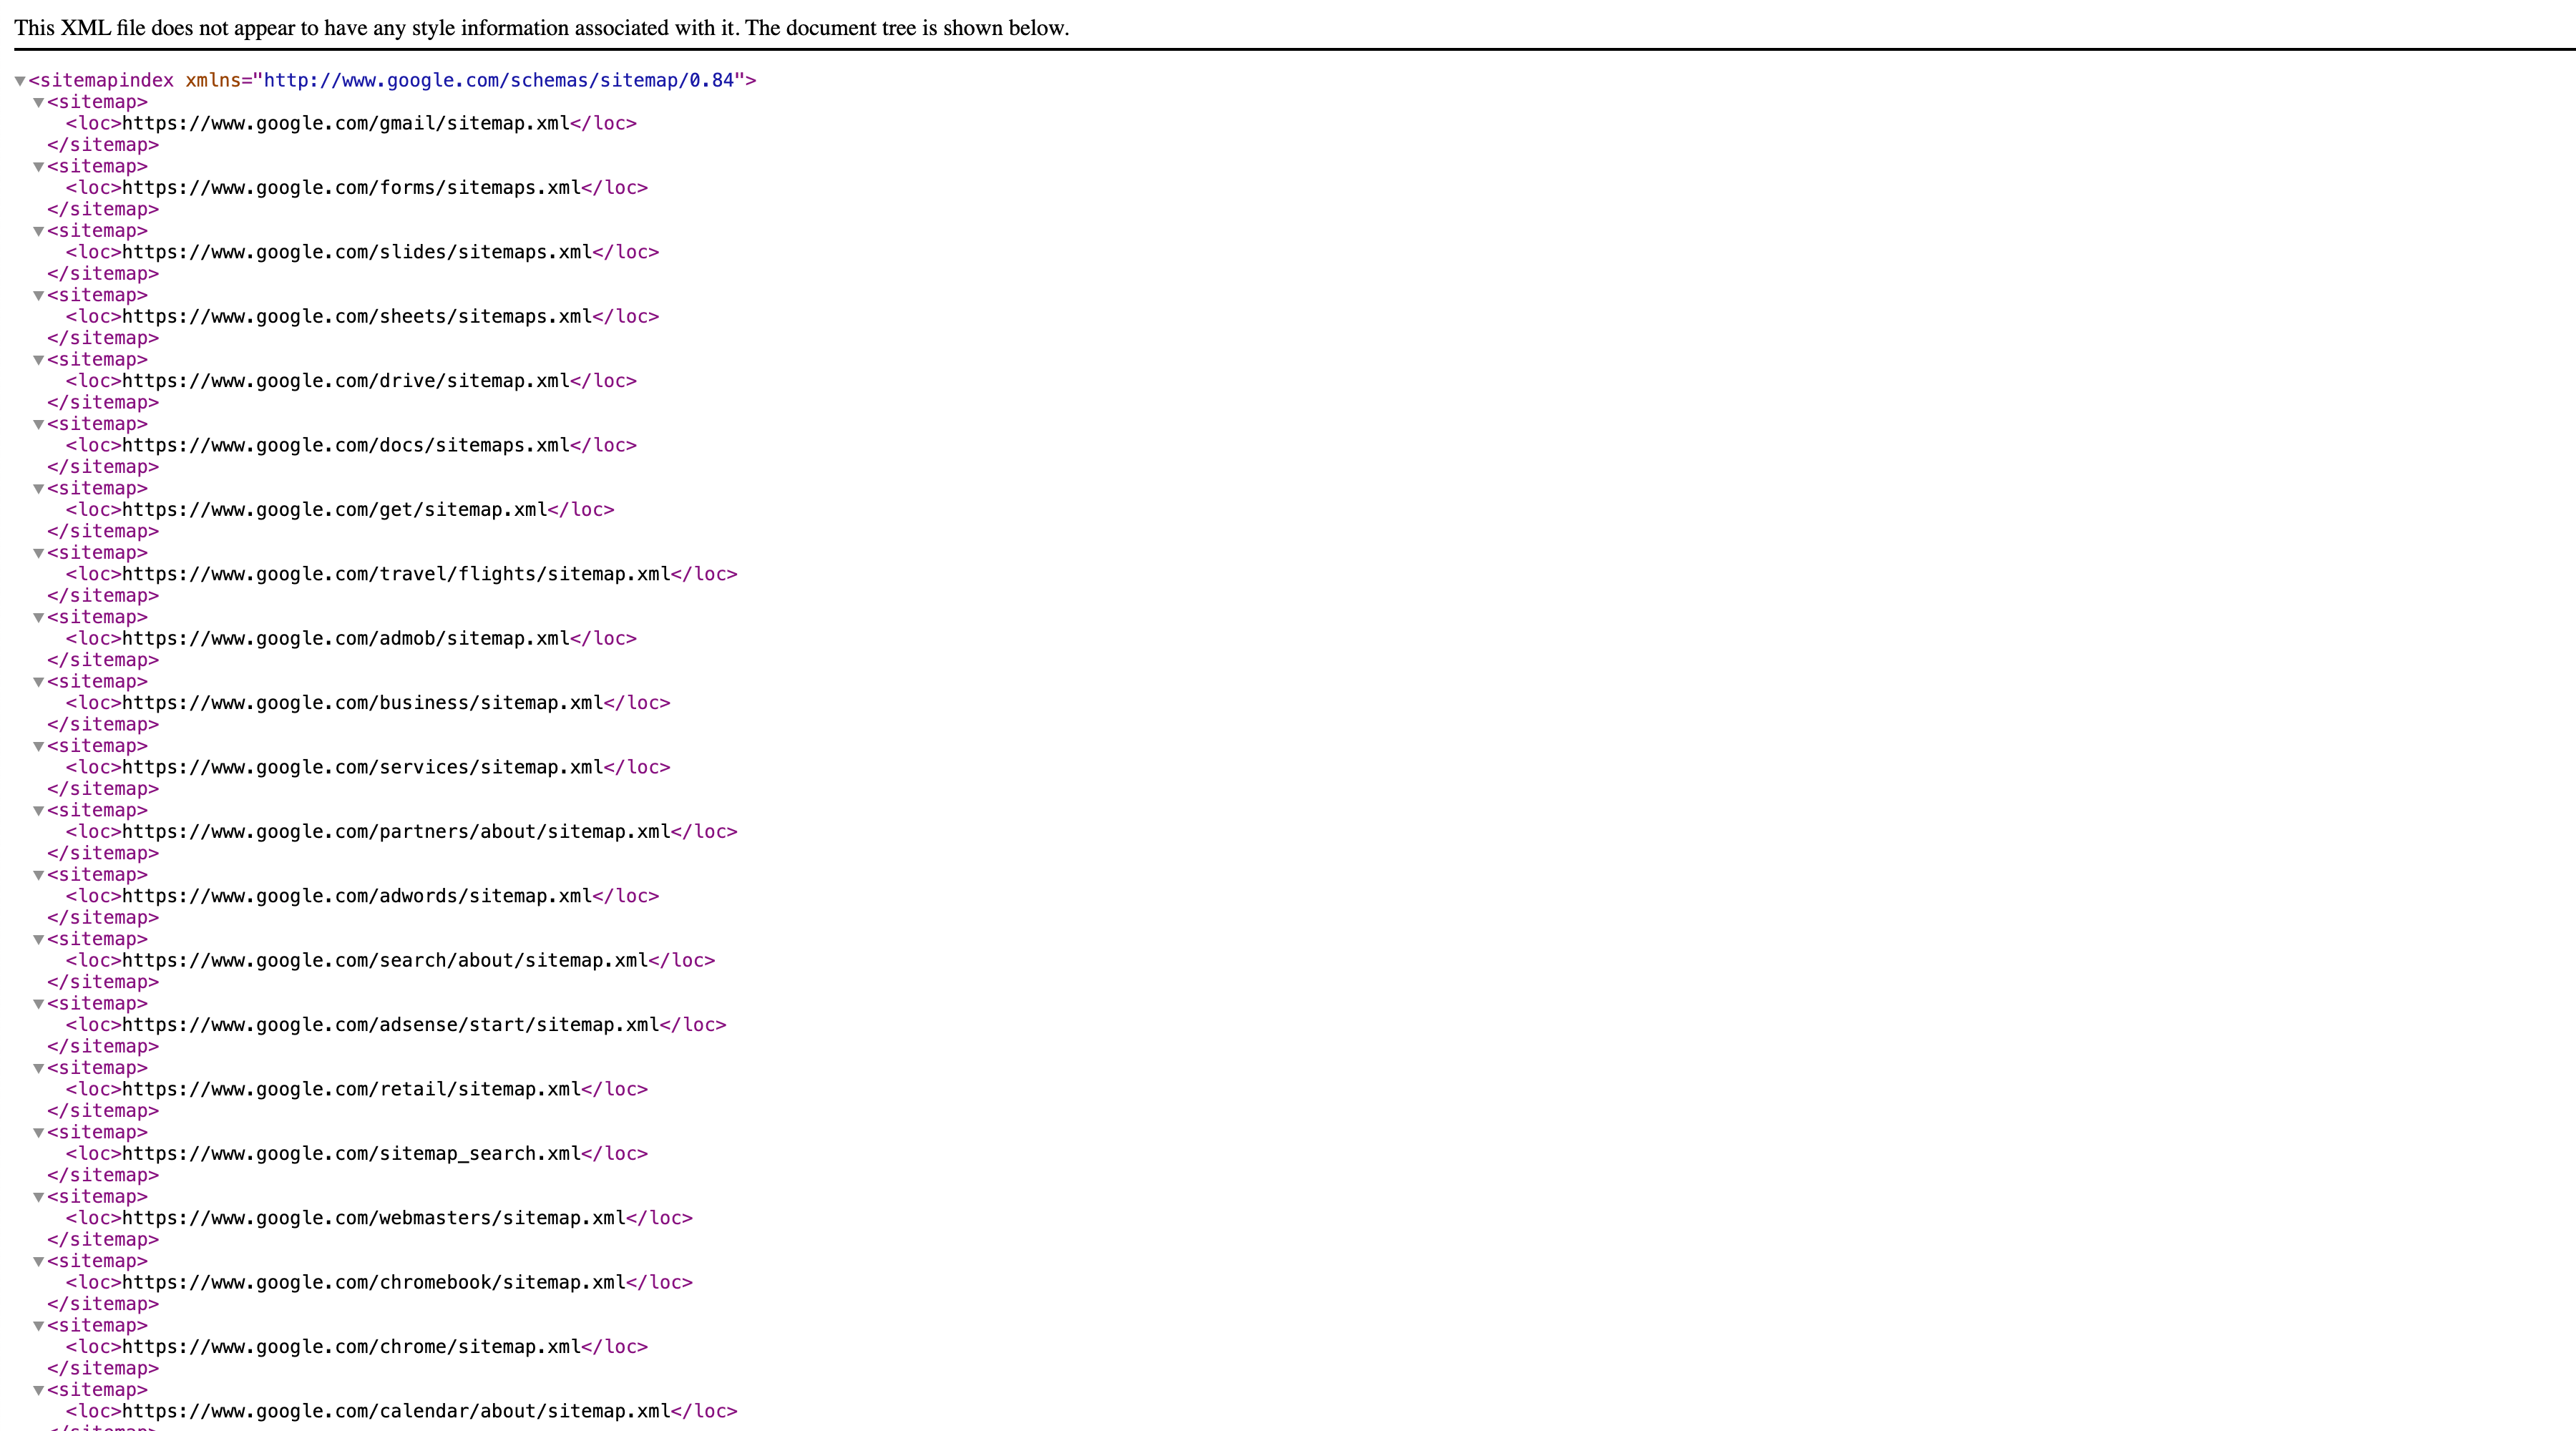The height and width of the screenshot is (1431, 2576).
Task: Click the drive/sitemap.xml URL text
Action: tap(346, 381)
